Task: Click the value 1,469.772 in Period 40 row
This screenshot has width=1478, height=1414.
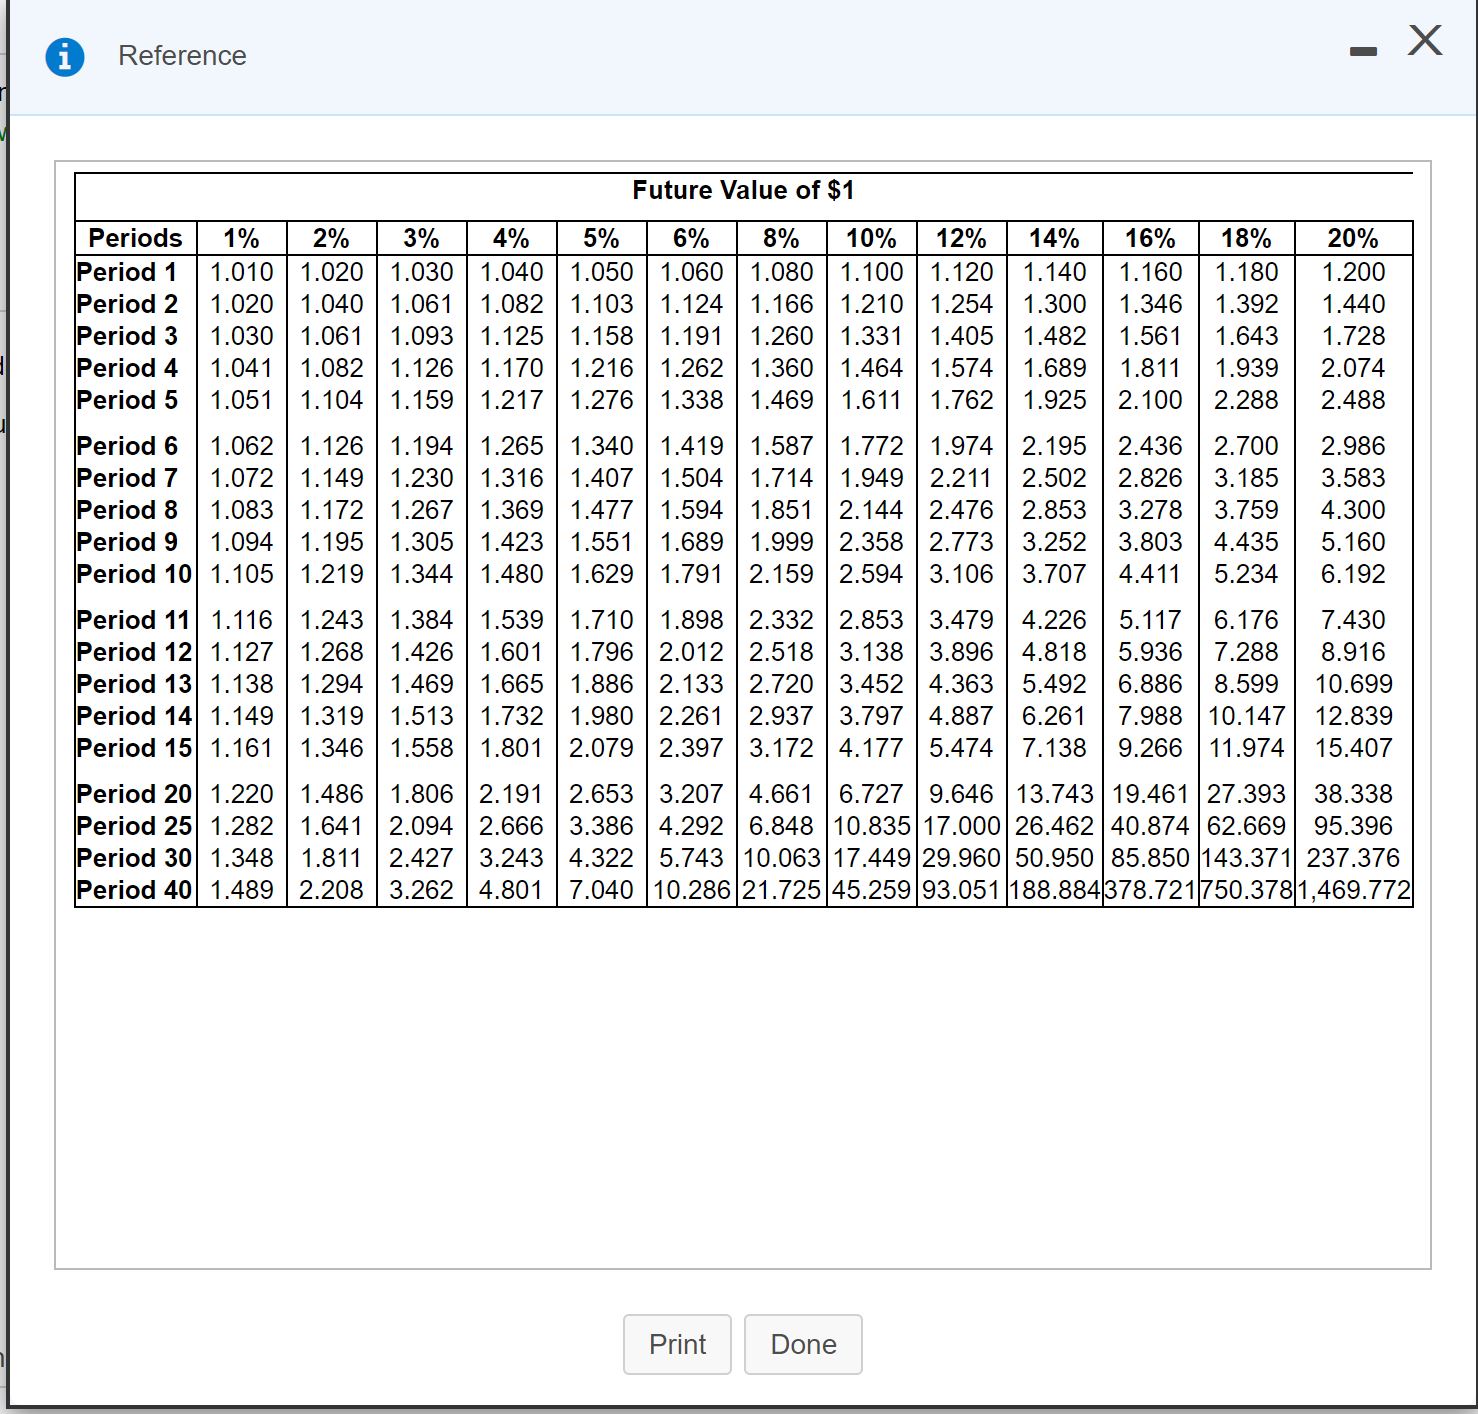Action: [1353, 890]
